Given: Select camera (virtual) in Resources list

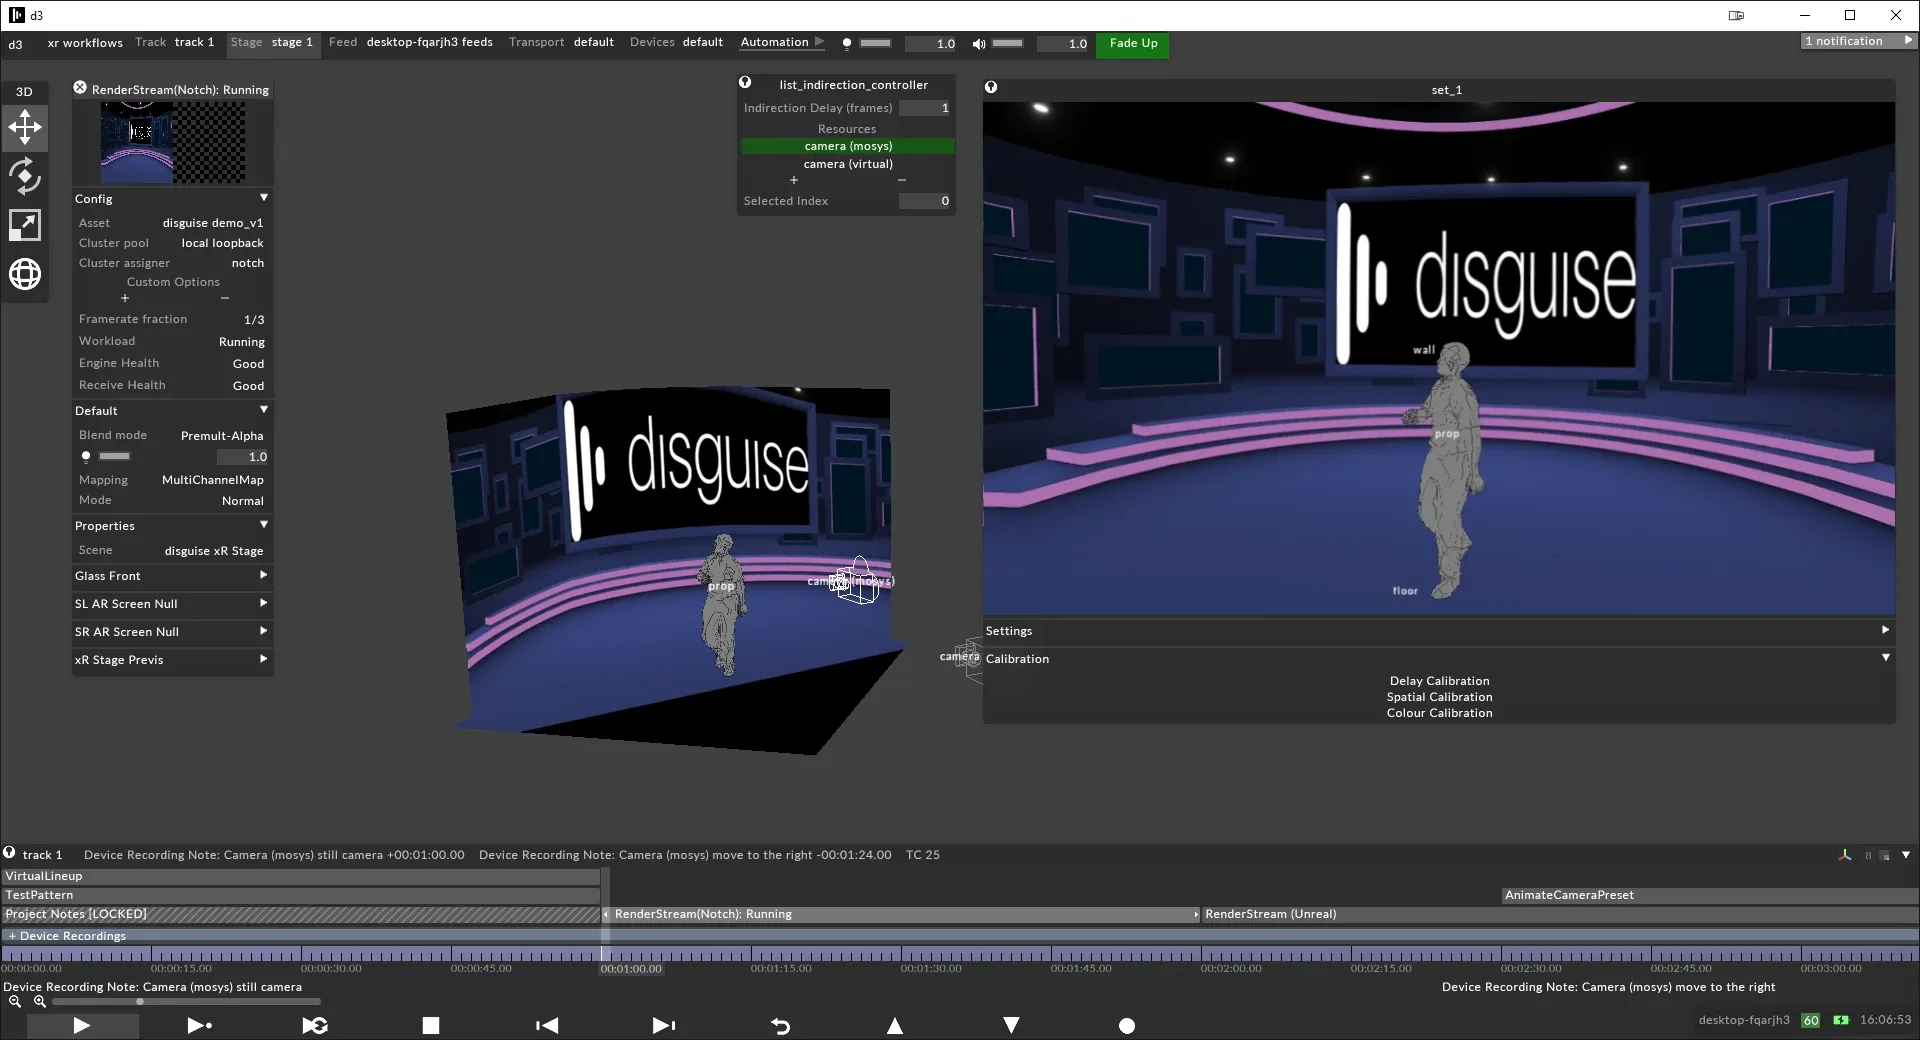Looking at the screenshot, I should point(848,164).
